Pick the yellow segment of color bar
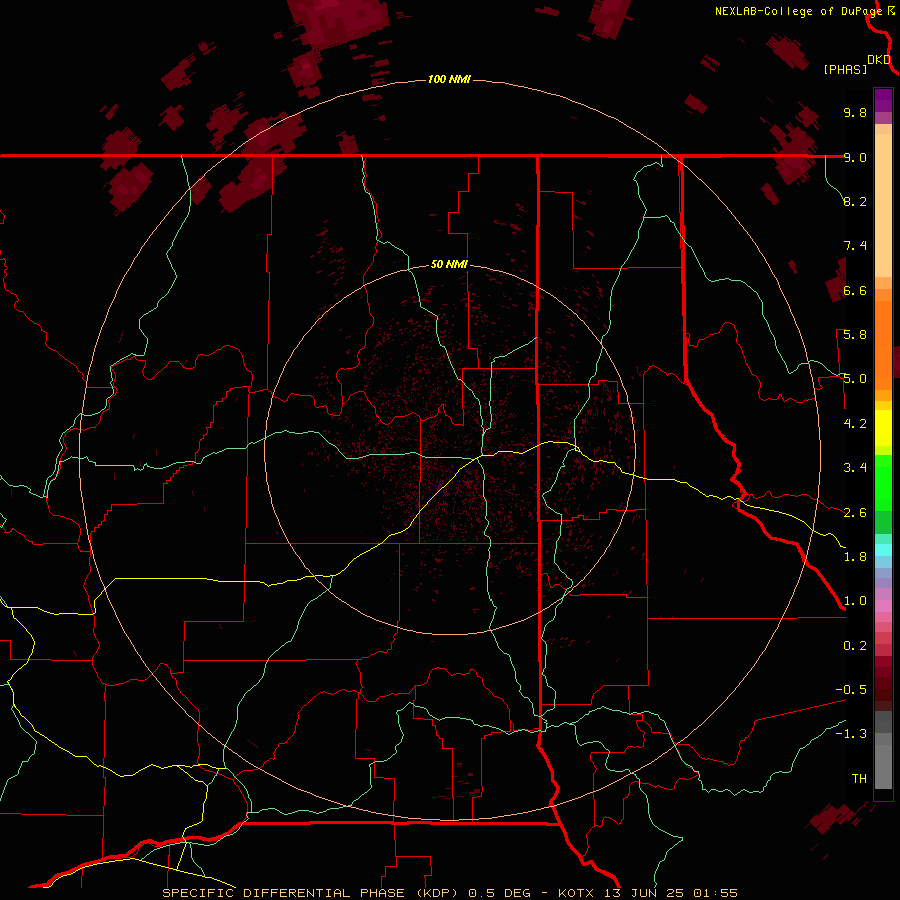 pyautogui.click(x=883, y=428)
